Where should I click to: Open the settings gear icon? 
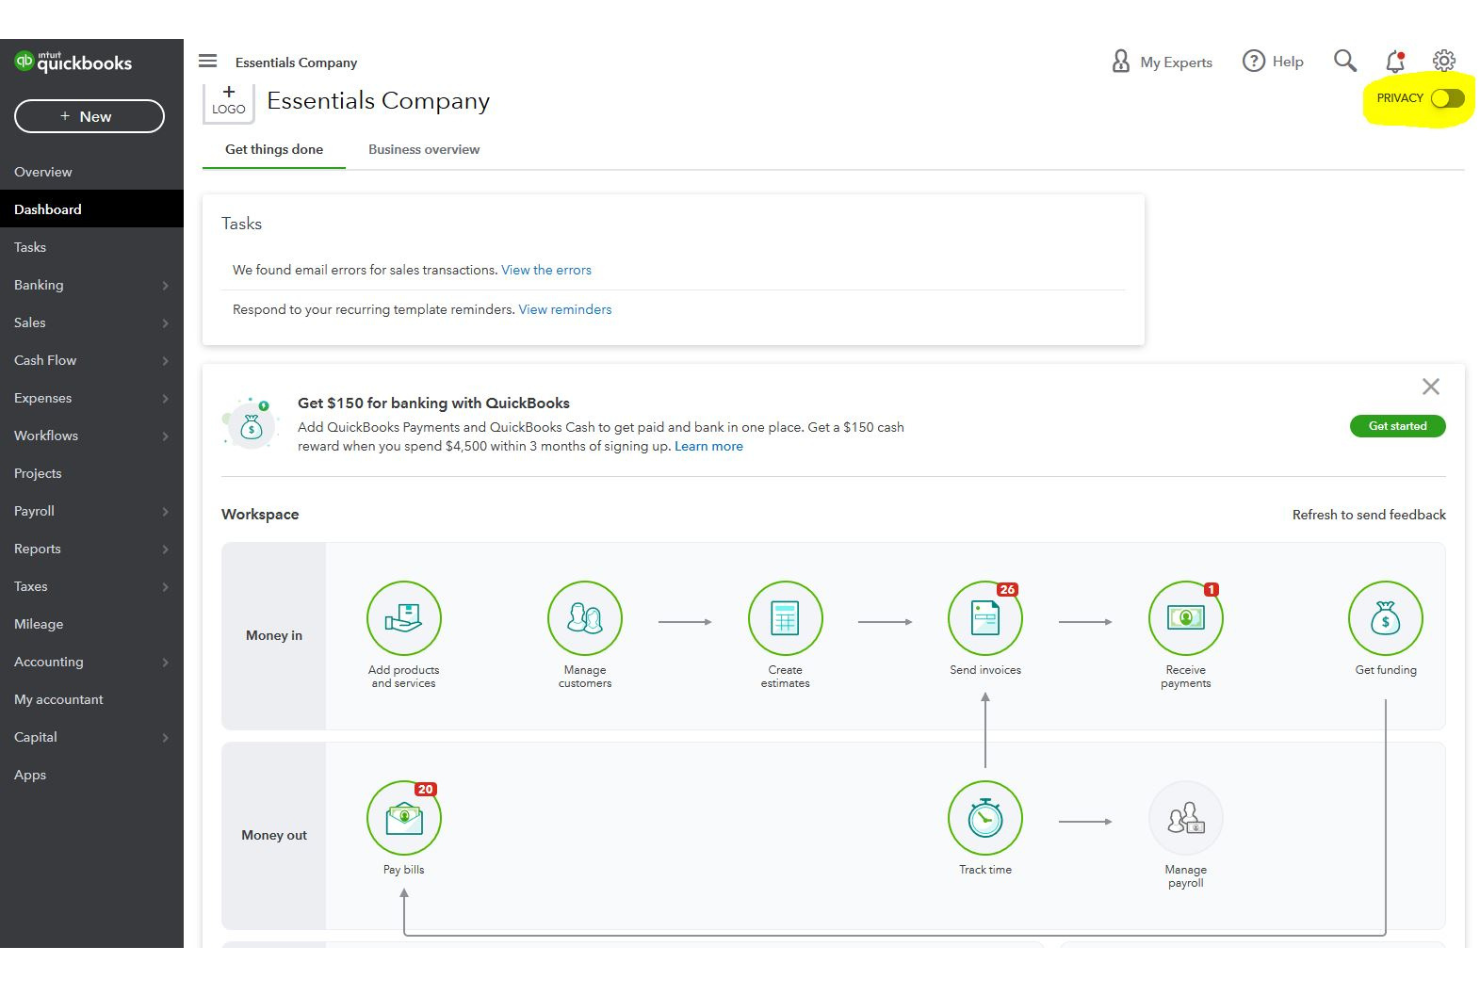click(x=1444, y=61)
